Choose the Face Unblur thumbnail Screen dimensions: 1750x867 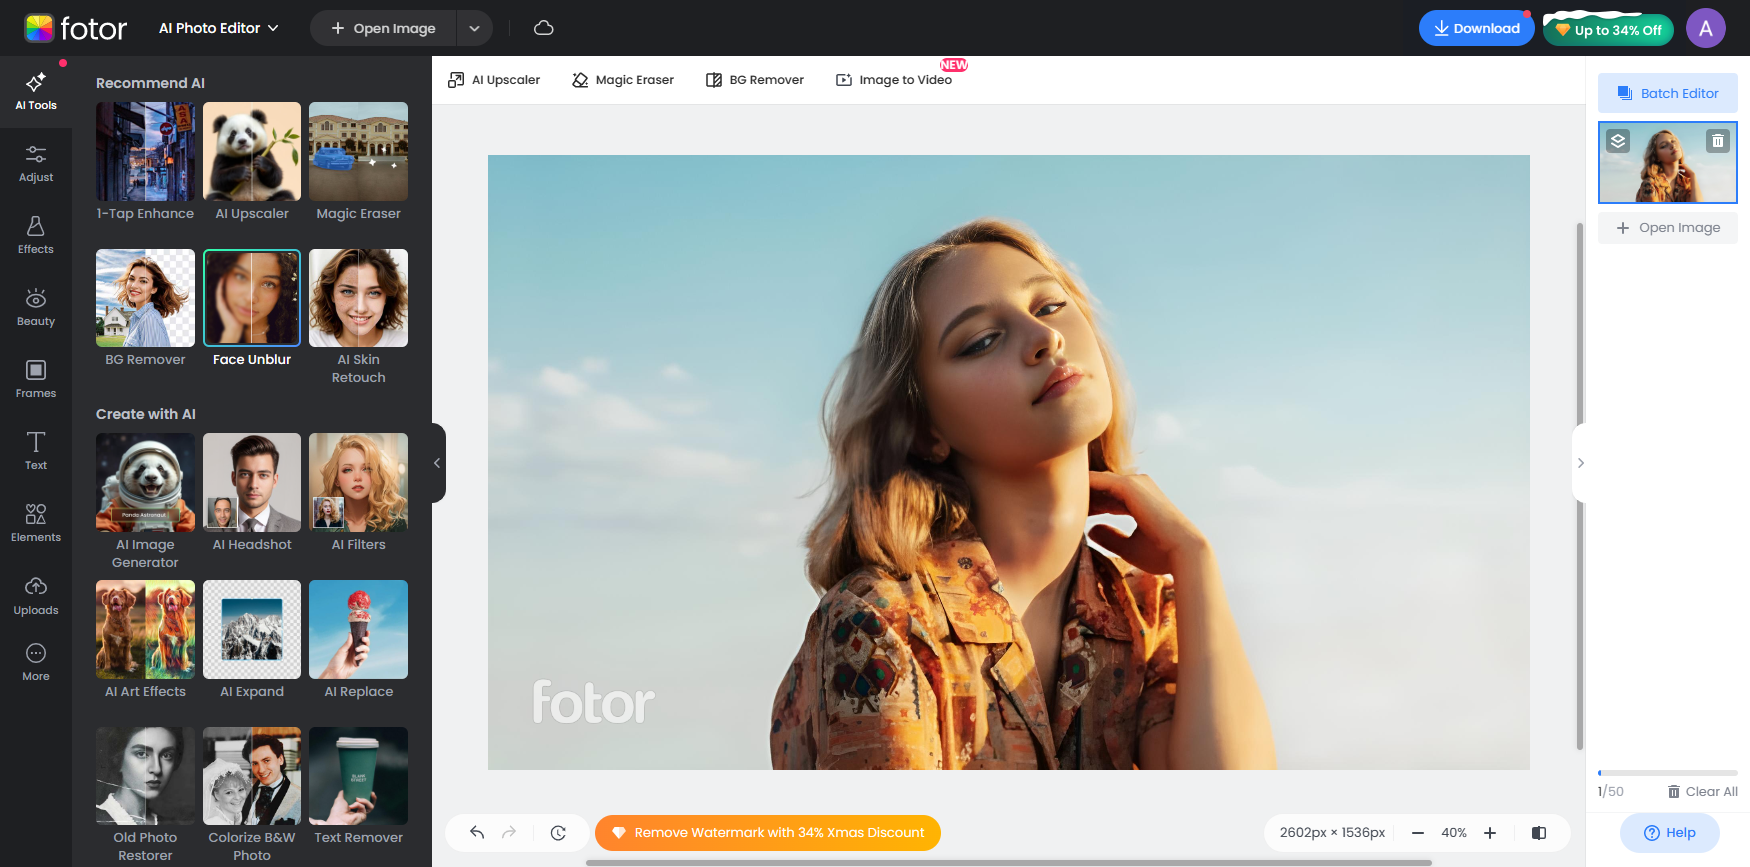click(x=252, y=298)
